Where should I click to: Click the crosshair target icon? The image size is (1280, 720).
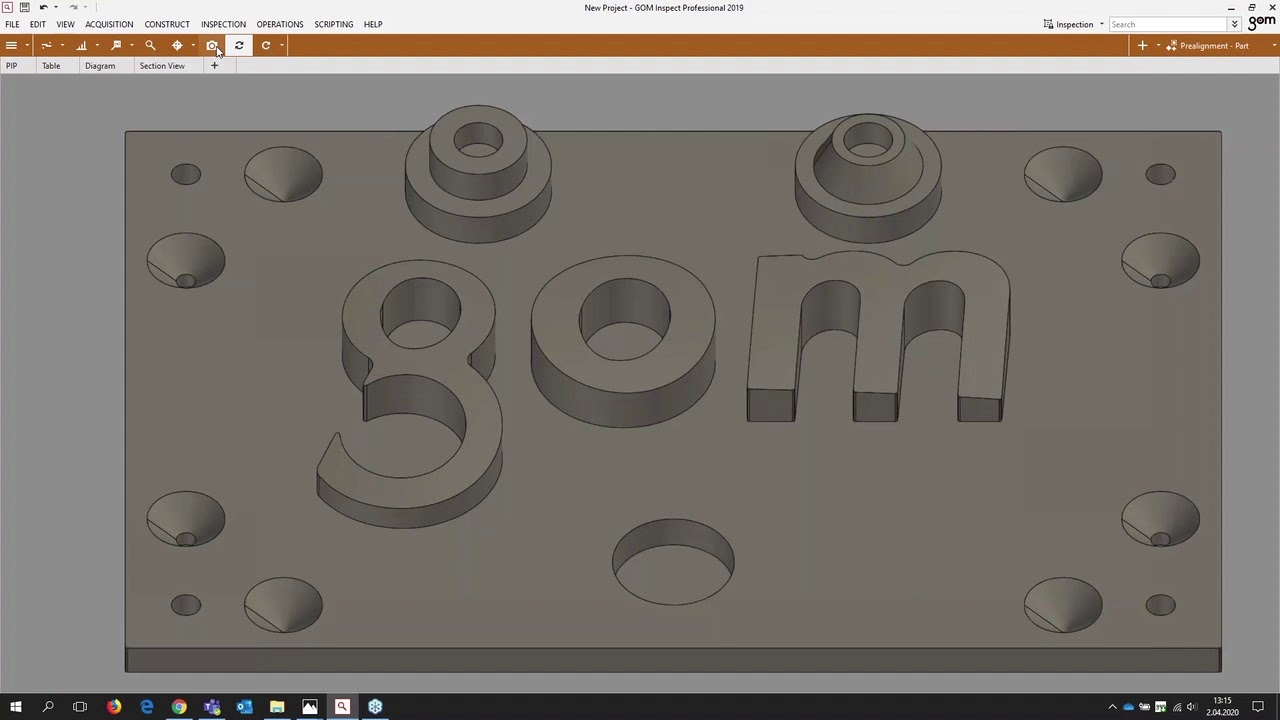pos(177,45)
